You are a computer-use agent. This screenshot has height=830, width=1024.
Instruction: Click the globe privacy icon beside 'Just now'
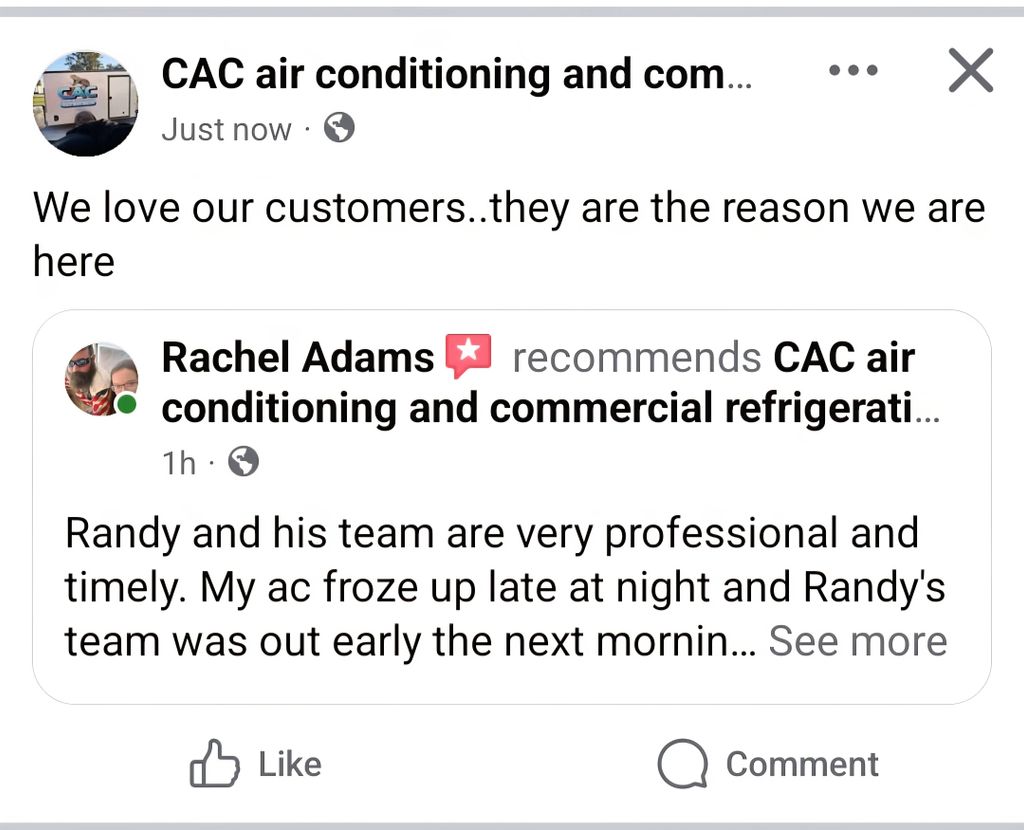(x=339, y=128)
